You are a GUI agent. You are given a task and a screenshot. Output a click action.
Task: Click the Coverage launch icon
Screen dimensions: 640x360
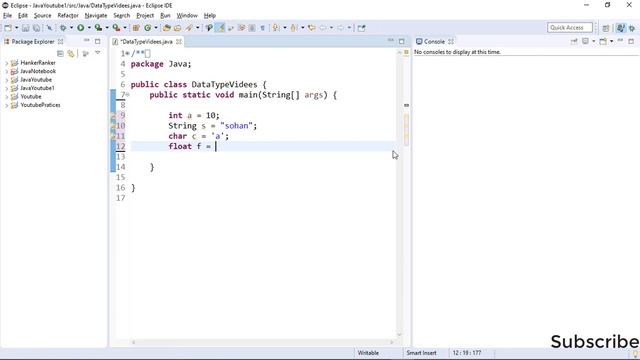98,28
